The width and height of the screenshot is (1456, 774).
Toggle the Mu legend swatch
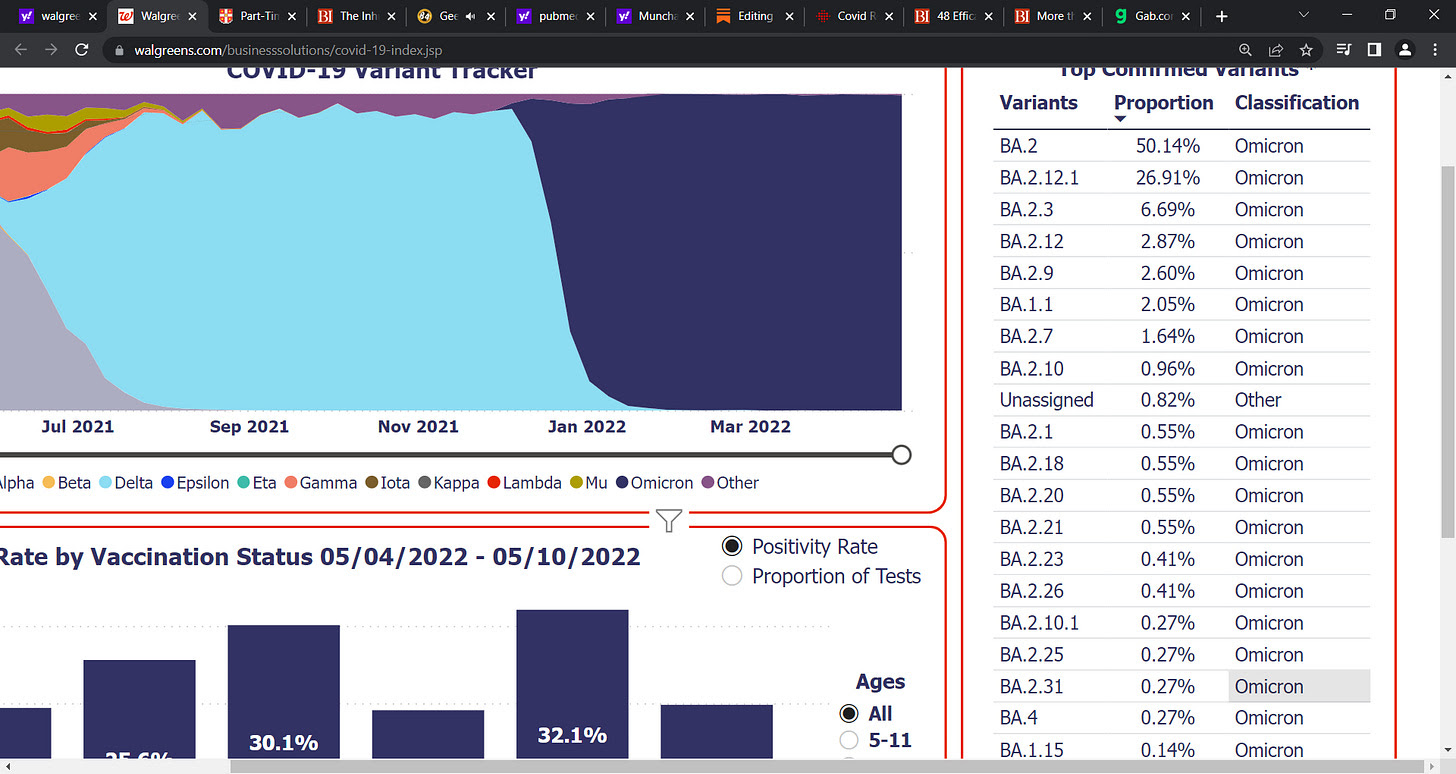pyautogui.click(x=577, y=483)
